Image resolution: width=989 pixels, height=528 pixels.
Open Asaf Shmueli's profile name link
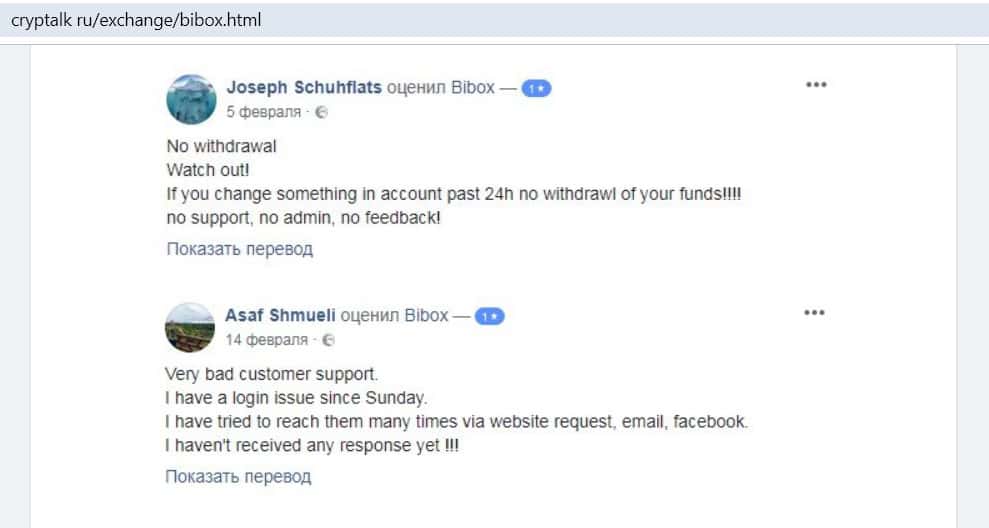pos(281,315)
